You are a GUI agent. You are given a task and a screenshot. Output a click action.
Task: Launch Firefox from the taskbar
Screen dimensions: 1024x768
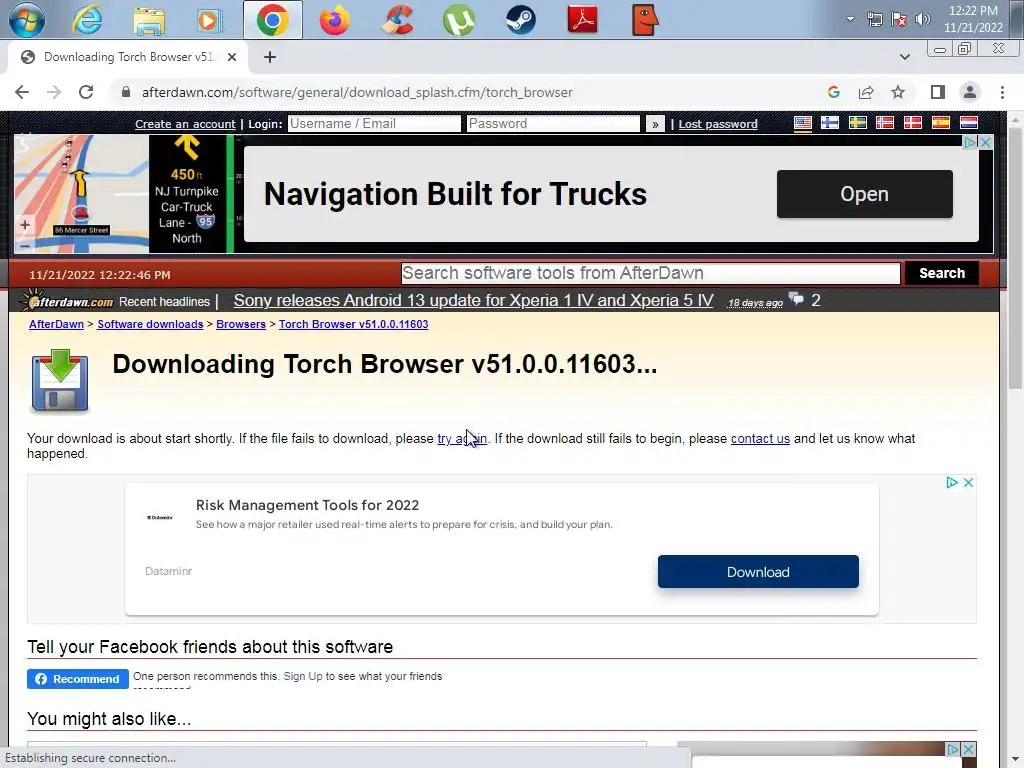[334, 20]
